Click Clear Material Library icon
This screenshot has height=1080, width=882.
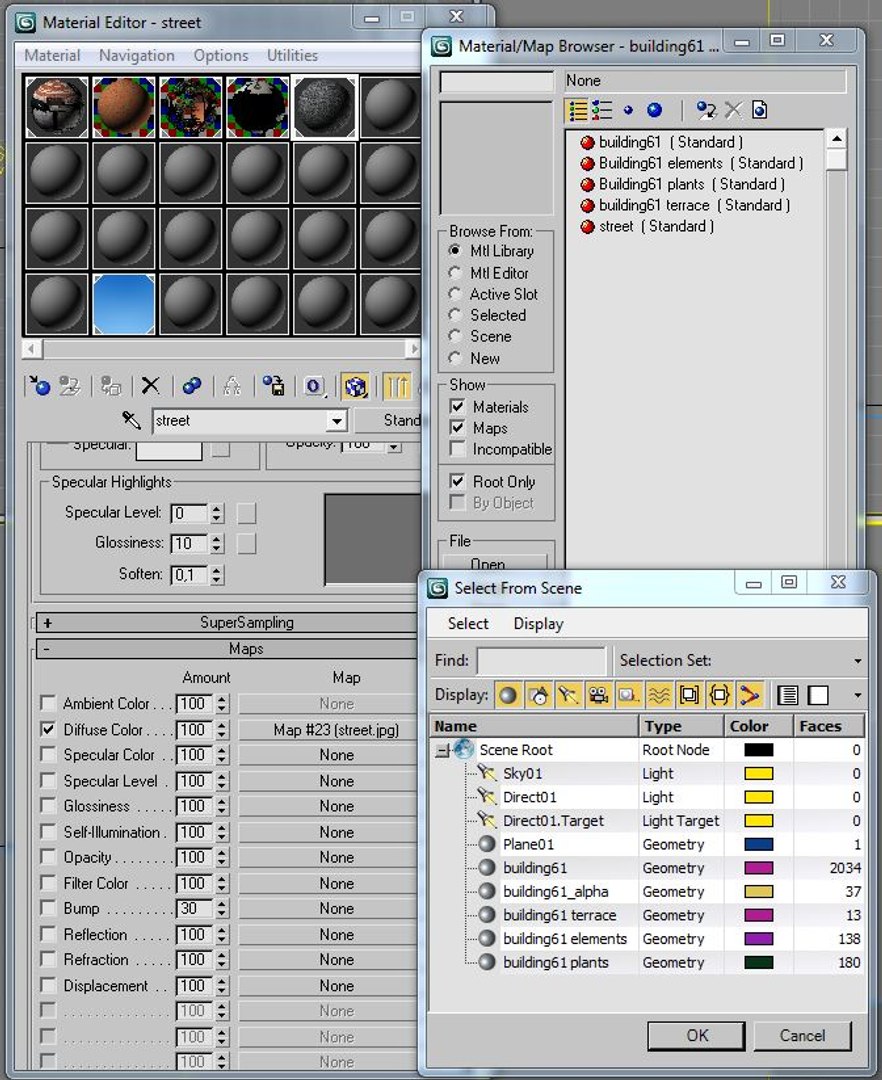pos(759,110)
